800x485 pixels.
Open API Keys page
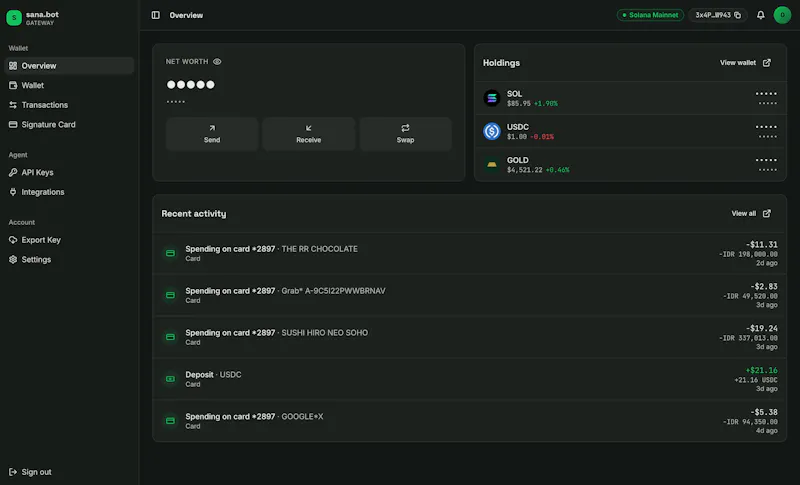(x=69, y=172)
